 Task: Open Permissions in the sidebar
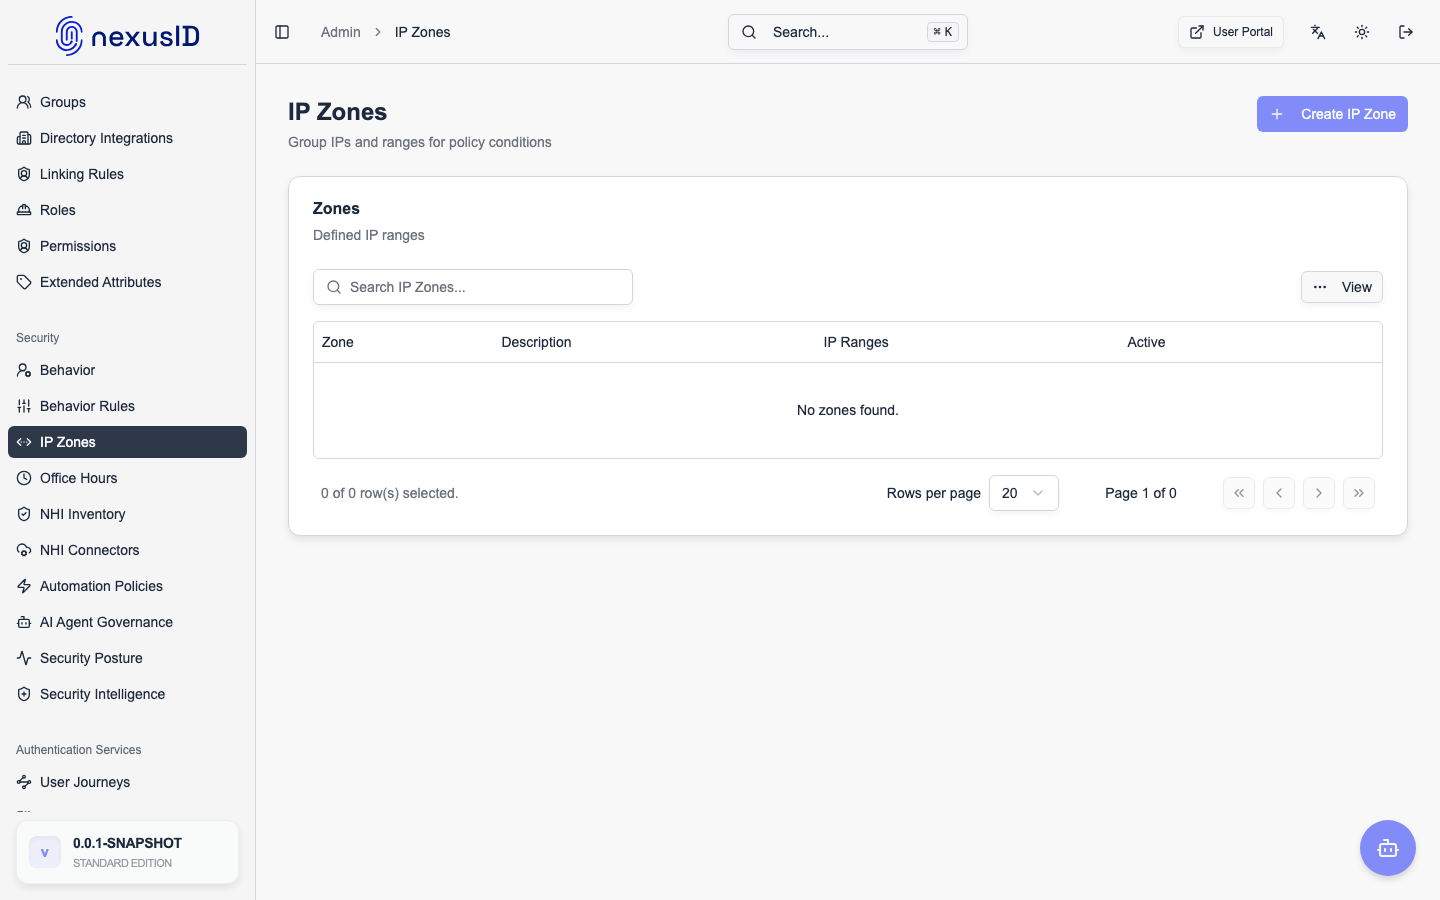coord(127,246)
